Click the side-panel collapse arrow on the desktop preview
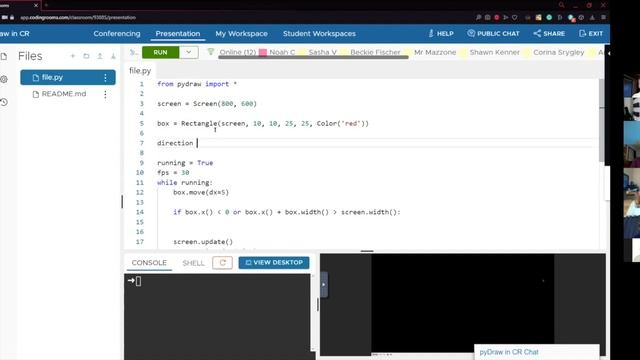The image size is (640, 360). coord(324,284)
